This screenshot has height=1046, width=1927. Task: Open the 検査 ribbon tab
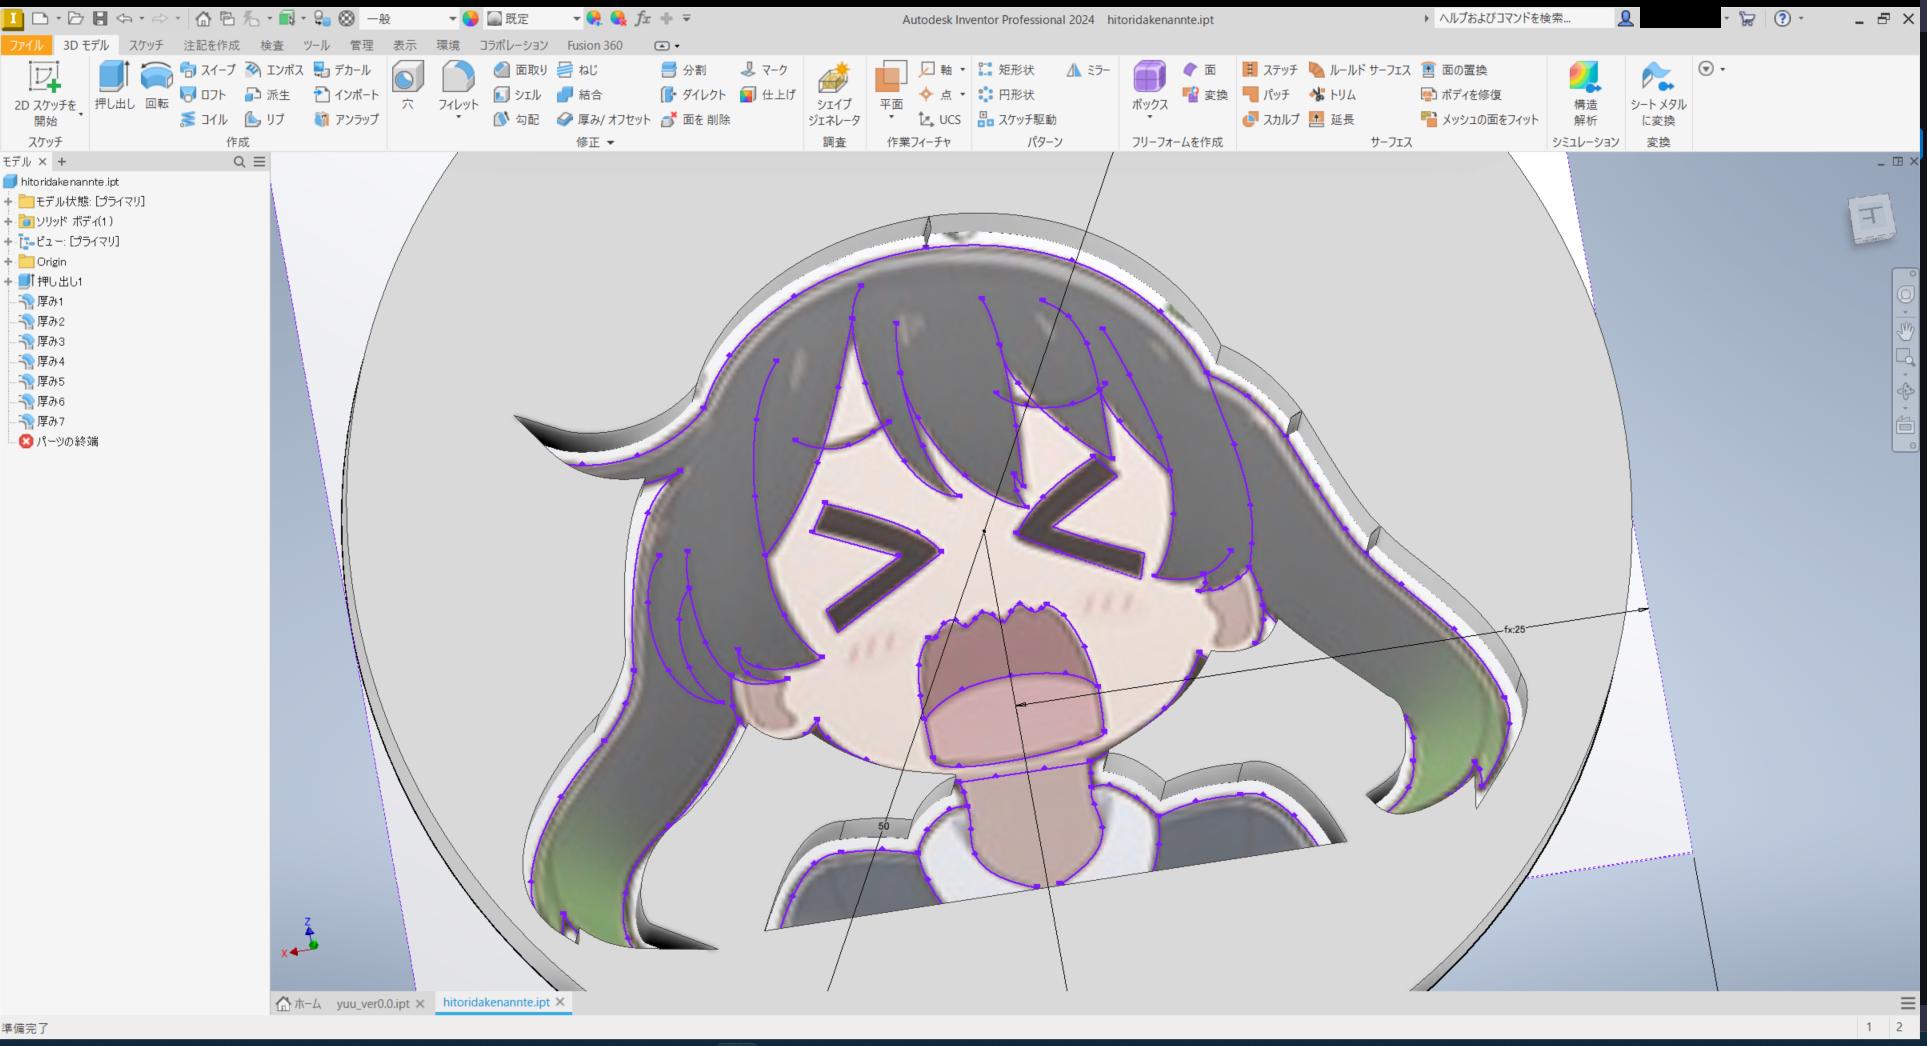(x=272, y=45)
